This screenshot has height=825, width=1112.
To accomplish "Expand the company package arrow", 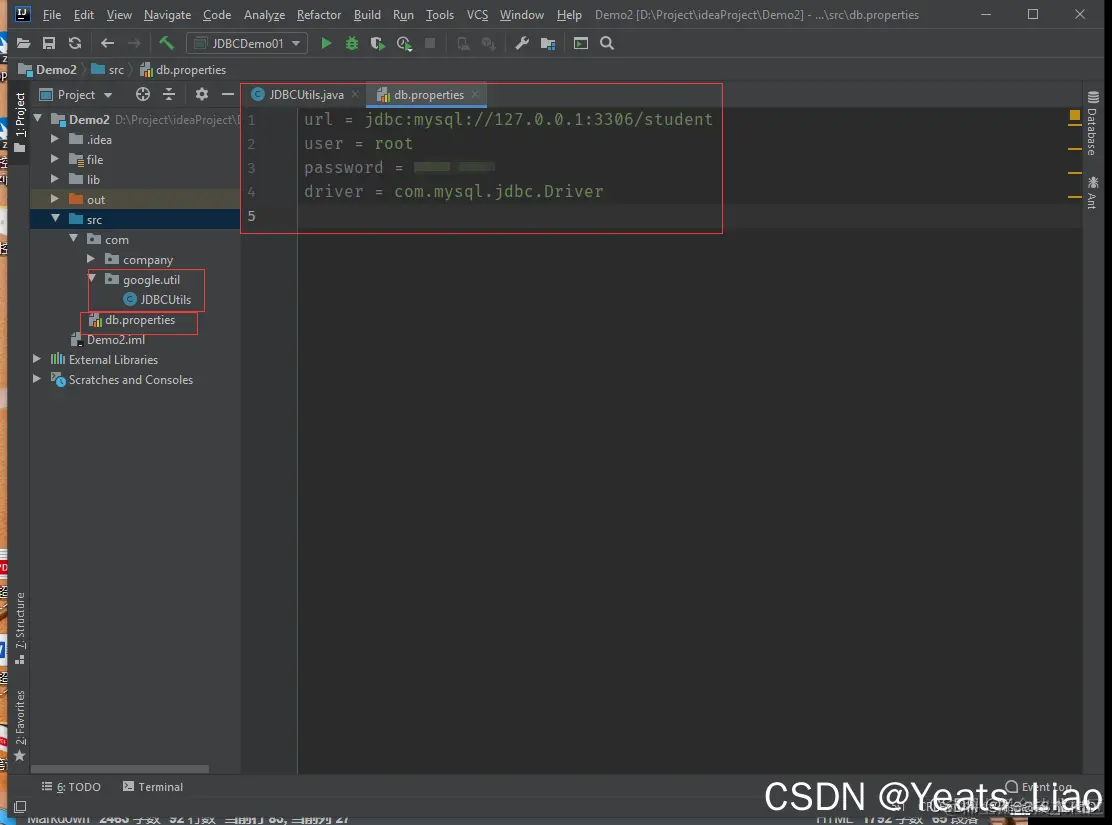I will pyautogui.click(x=91, y=259).
